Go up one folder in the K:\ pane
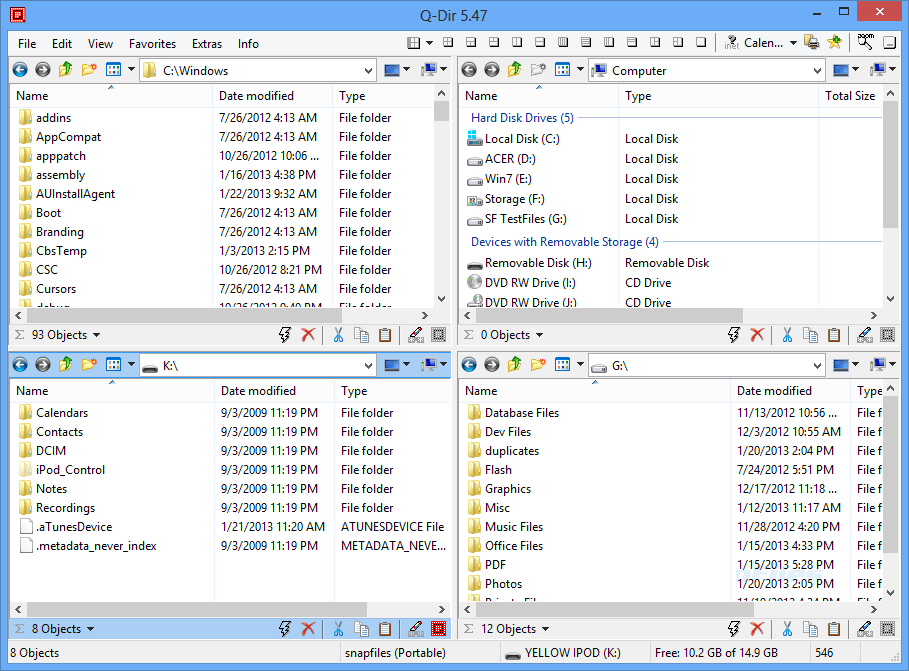This screenshot has height=671, width=909. tap(66, 365)
